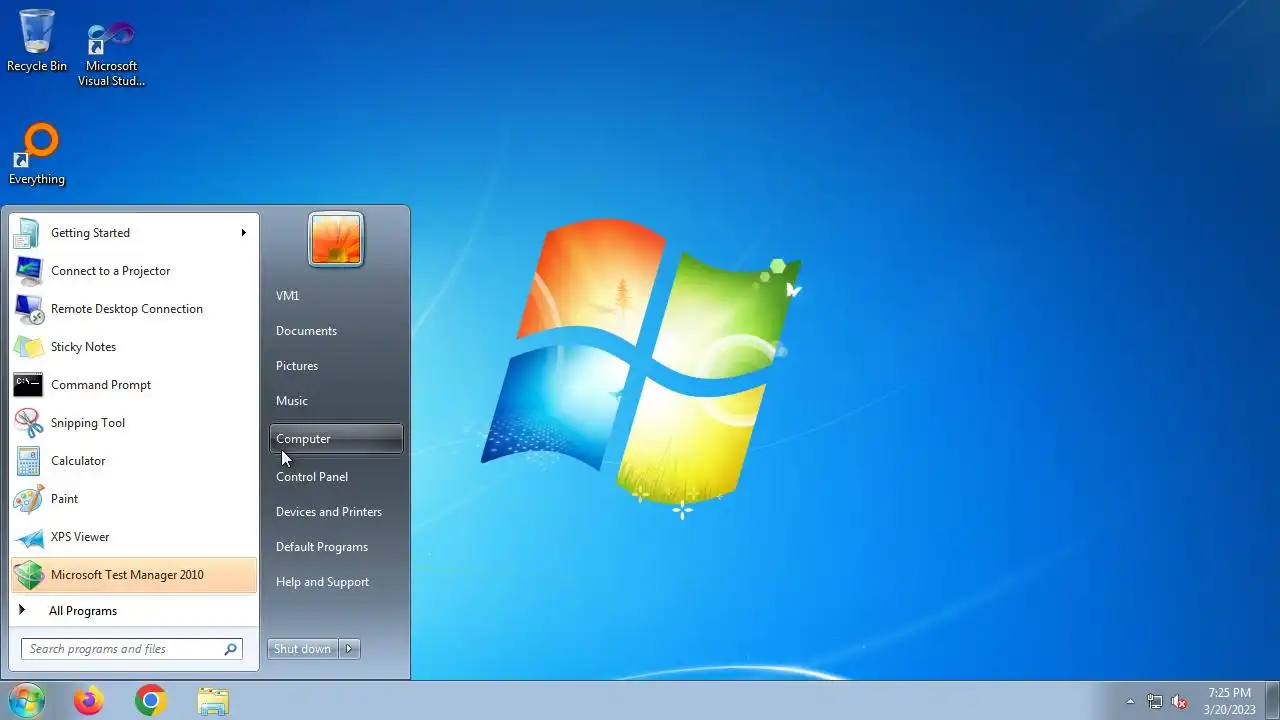1280x720 pixels.
Task: Click the Calculator label
Action: pyautogui.click(x=78, y=461)
